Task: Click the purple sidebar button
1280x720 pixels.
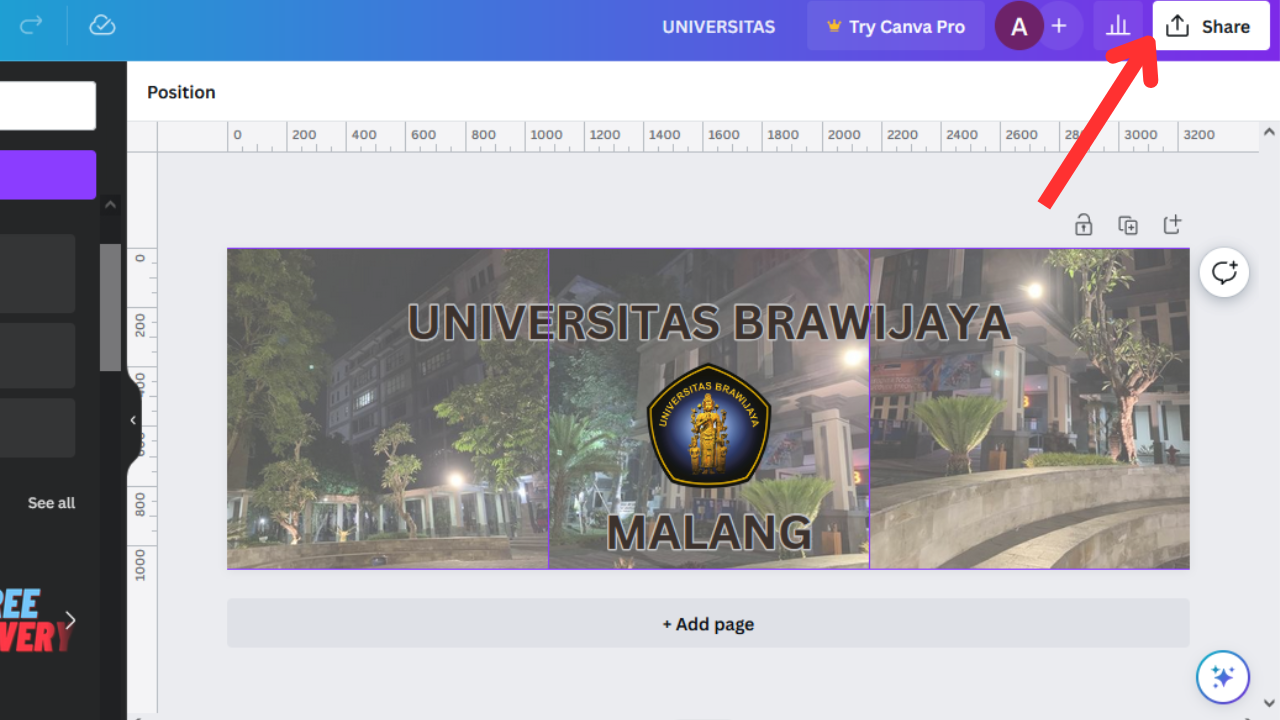Action: 48,175
